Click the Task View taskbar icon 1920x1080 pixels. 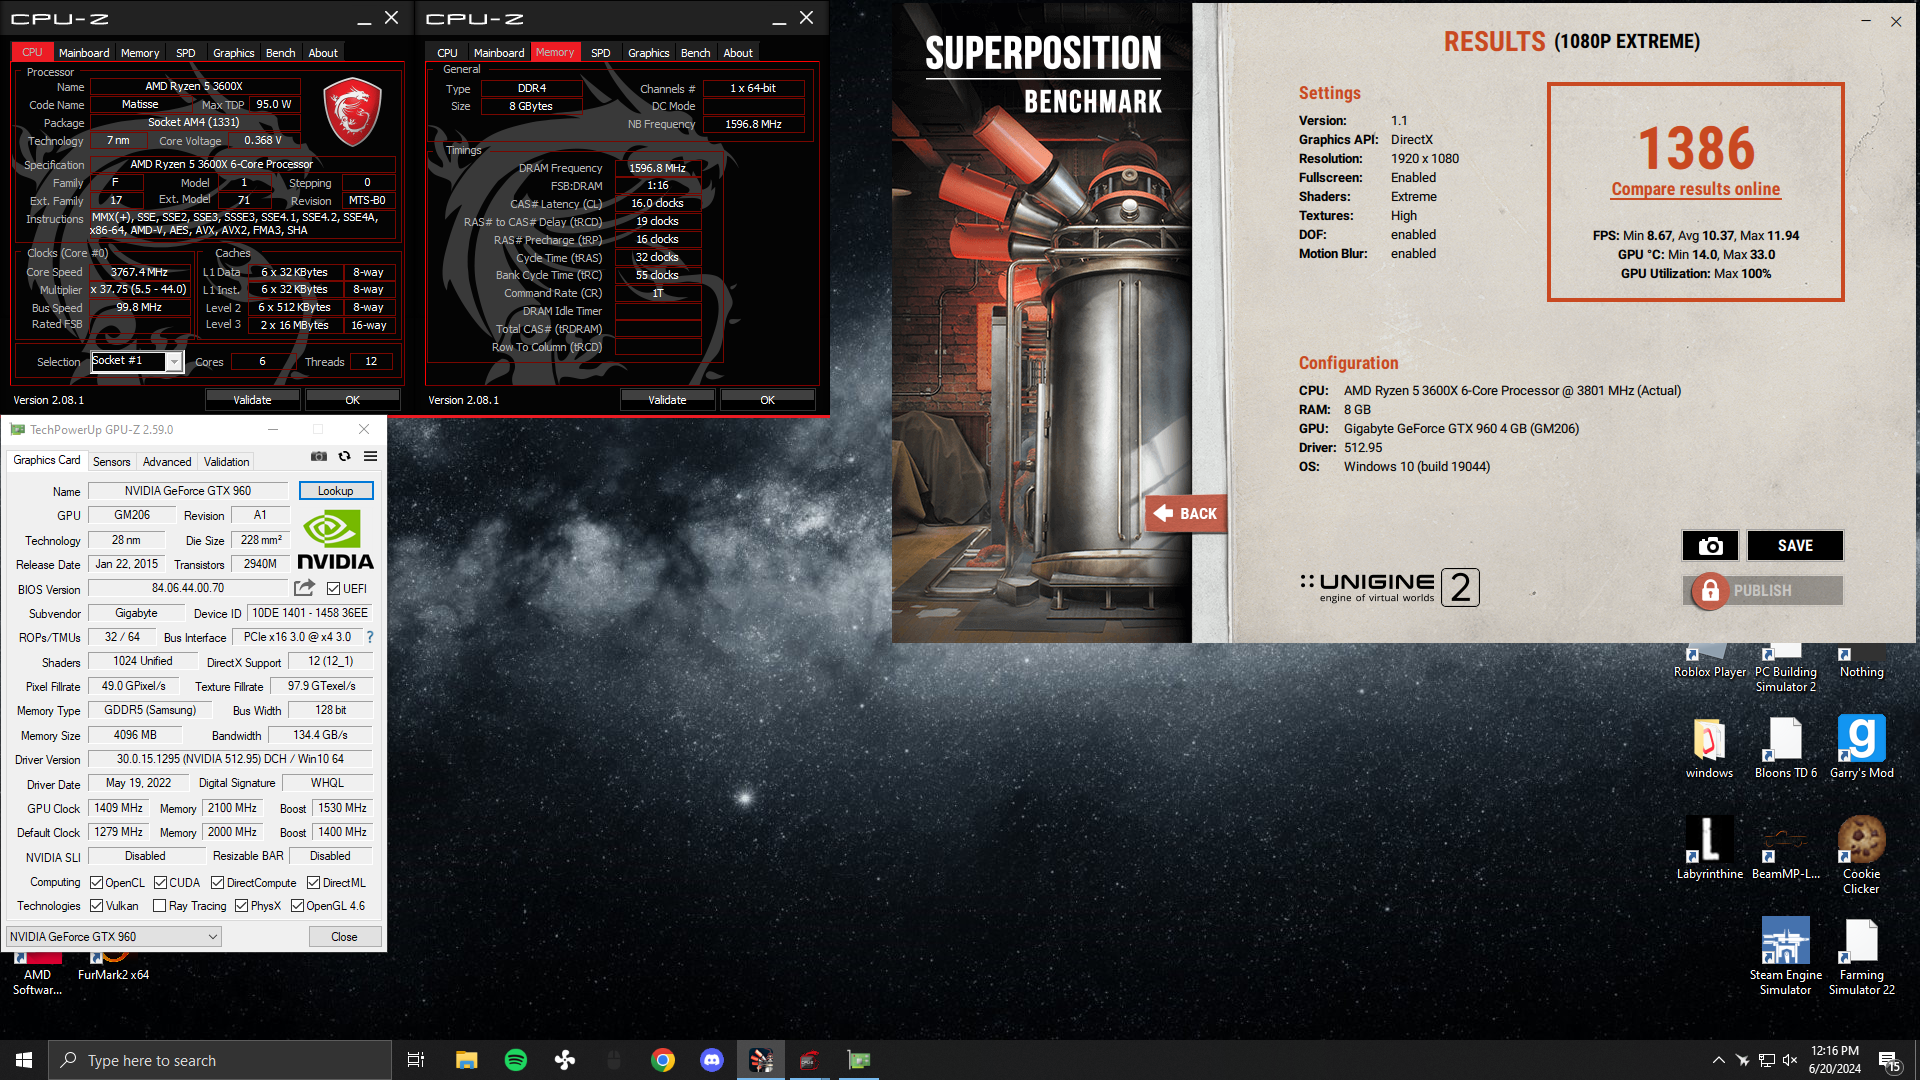click(x=416, y=1060)
